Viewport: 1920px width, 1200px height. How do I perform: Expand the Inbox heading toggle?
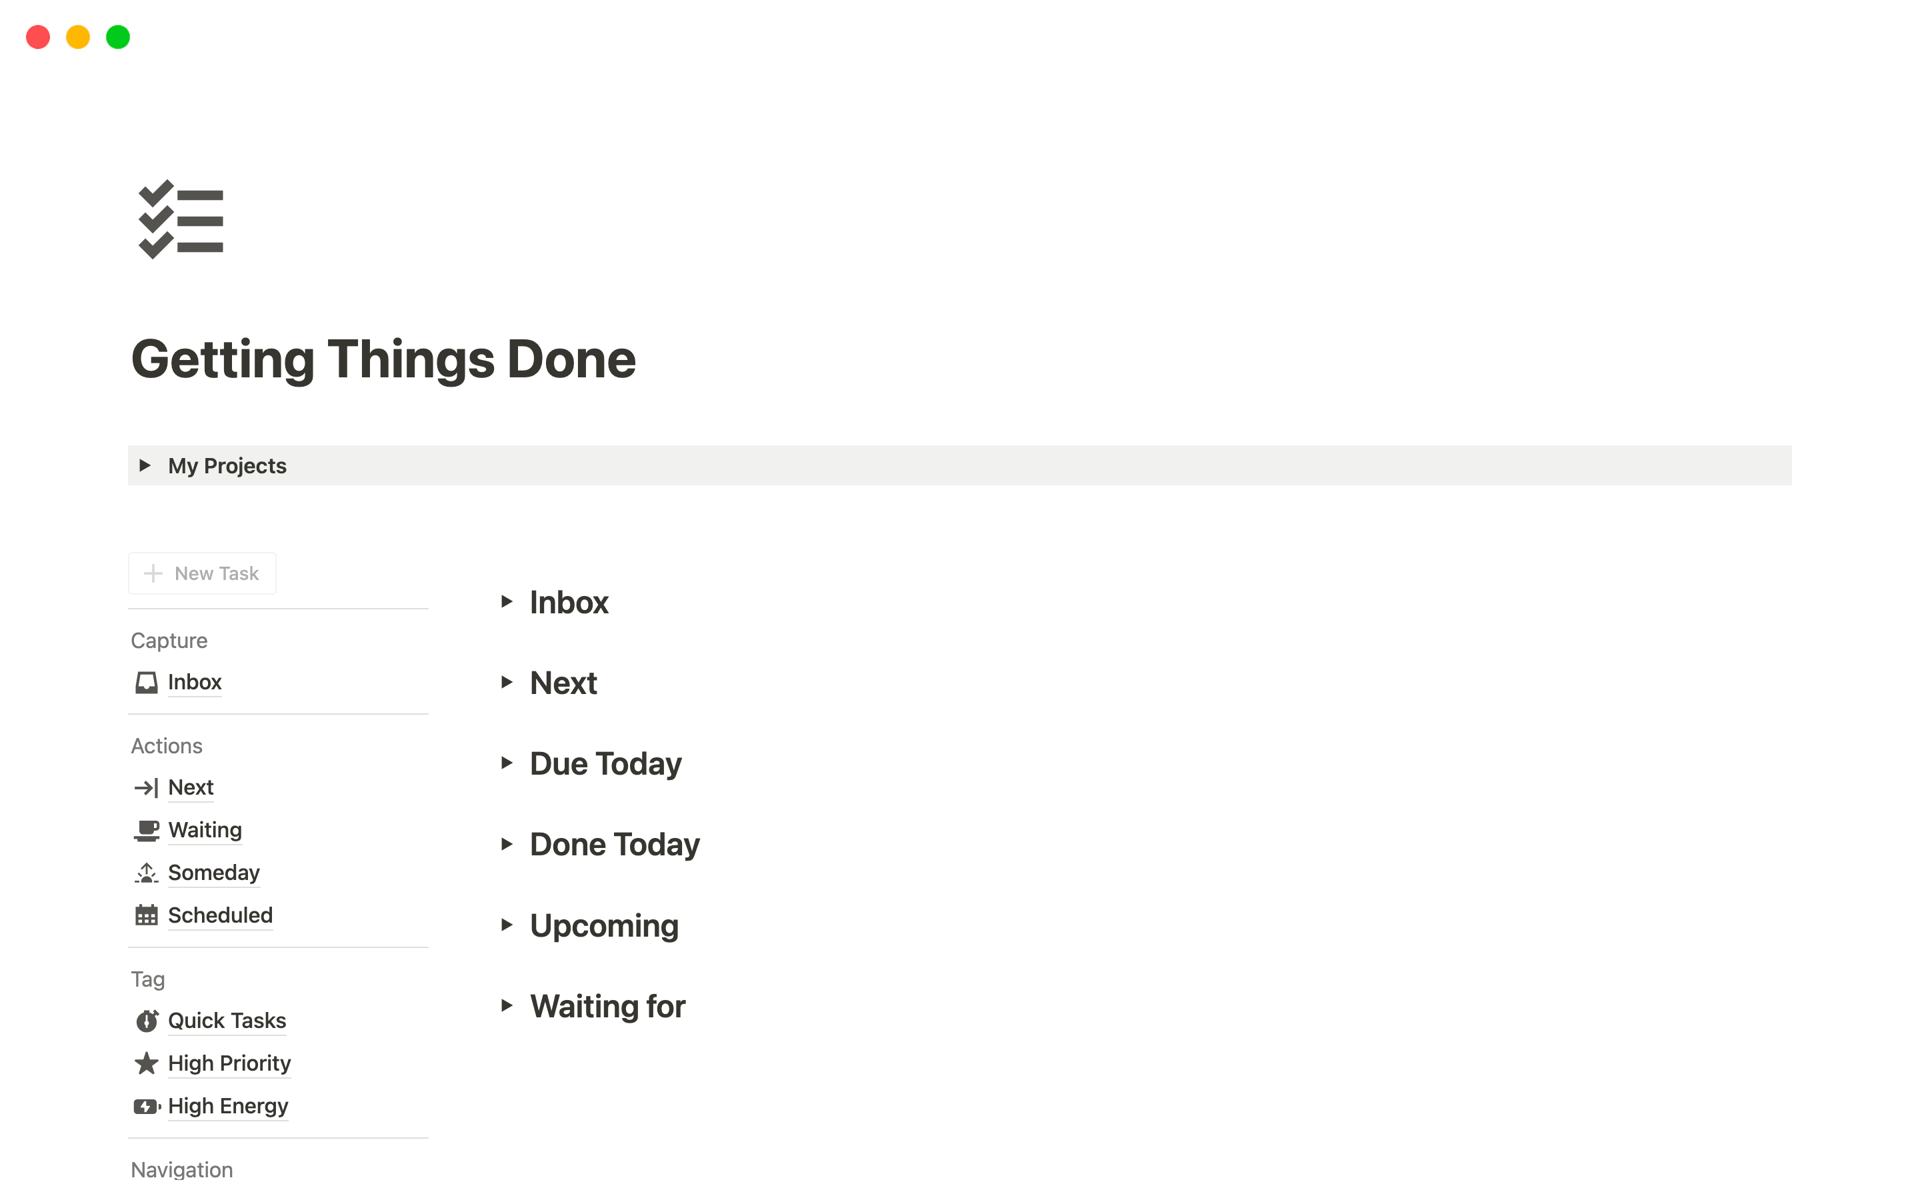tap(507, 602)
